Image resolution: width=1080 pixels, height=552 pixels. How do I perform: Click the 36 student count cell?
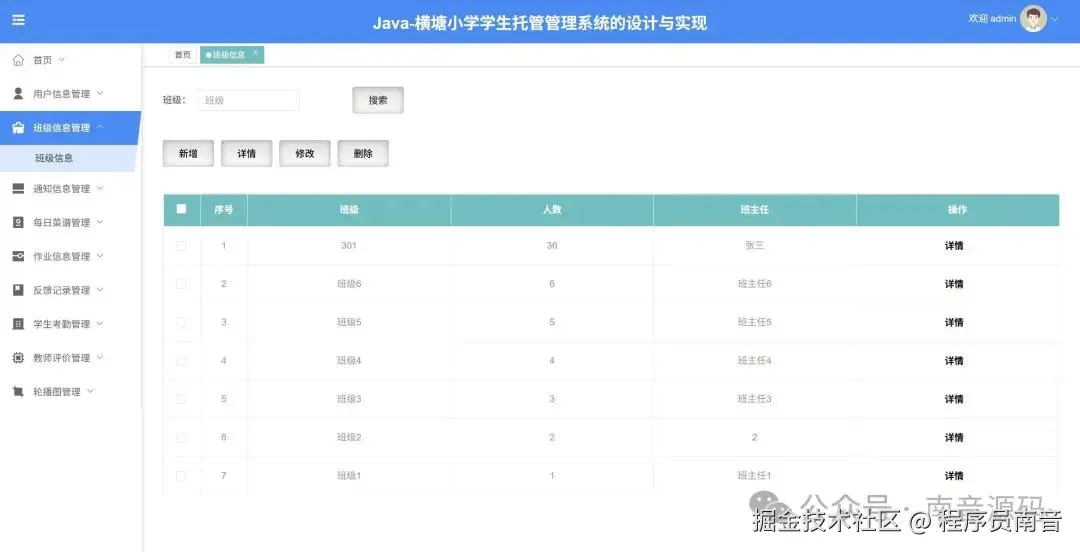coord(552,245)
